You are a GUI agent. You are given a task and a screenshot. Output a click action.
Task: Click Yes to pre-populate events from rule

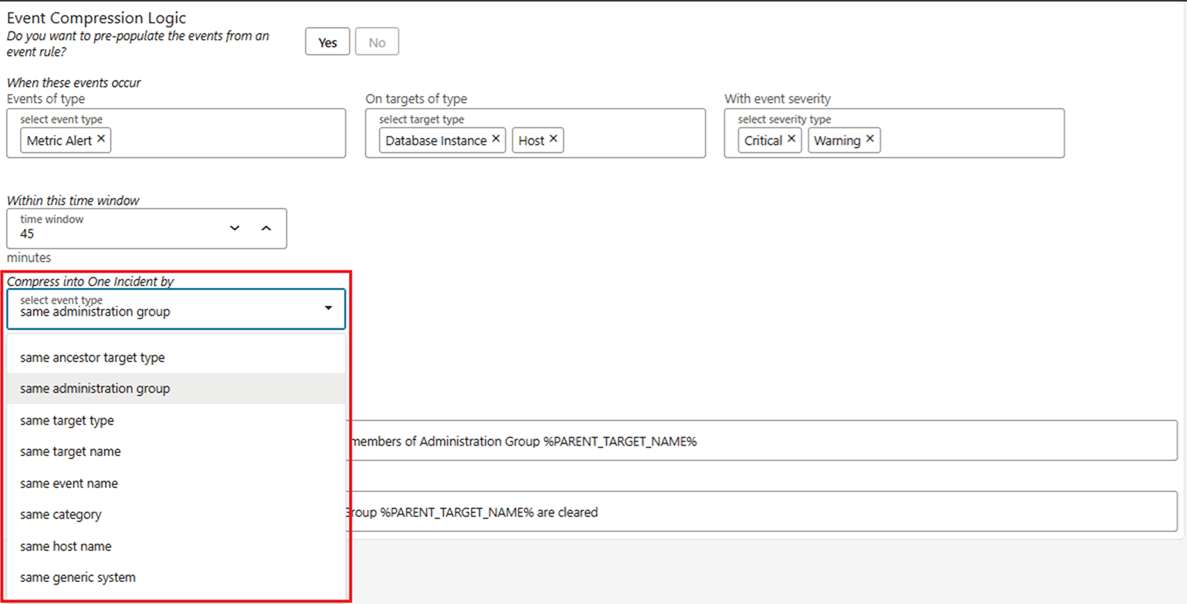[327, 41]
